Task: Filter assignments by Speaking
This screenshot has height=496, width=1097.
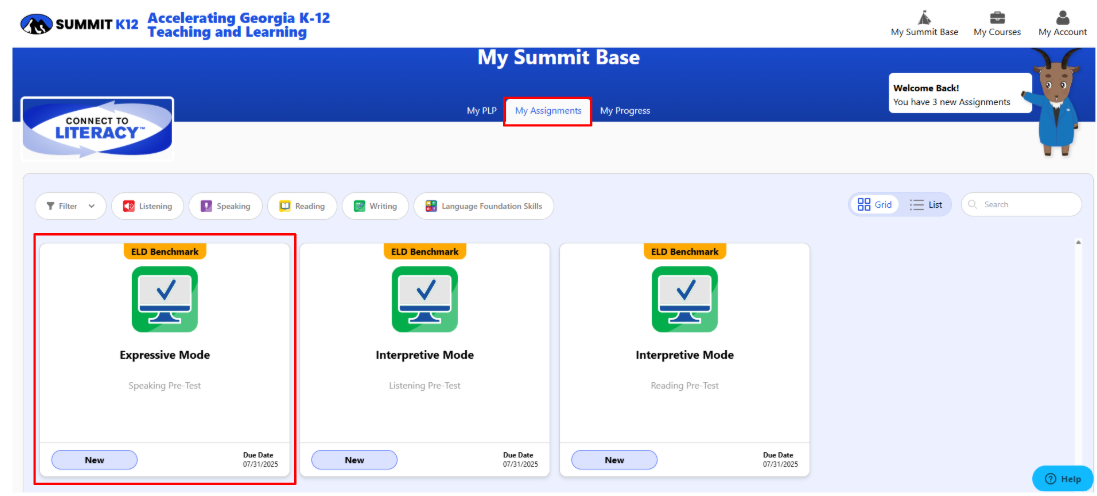Action: [225, 206]
